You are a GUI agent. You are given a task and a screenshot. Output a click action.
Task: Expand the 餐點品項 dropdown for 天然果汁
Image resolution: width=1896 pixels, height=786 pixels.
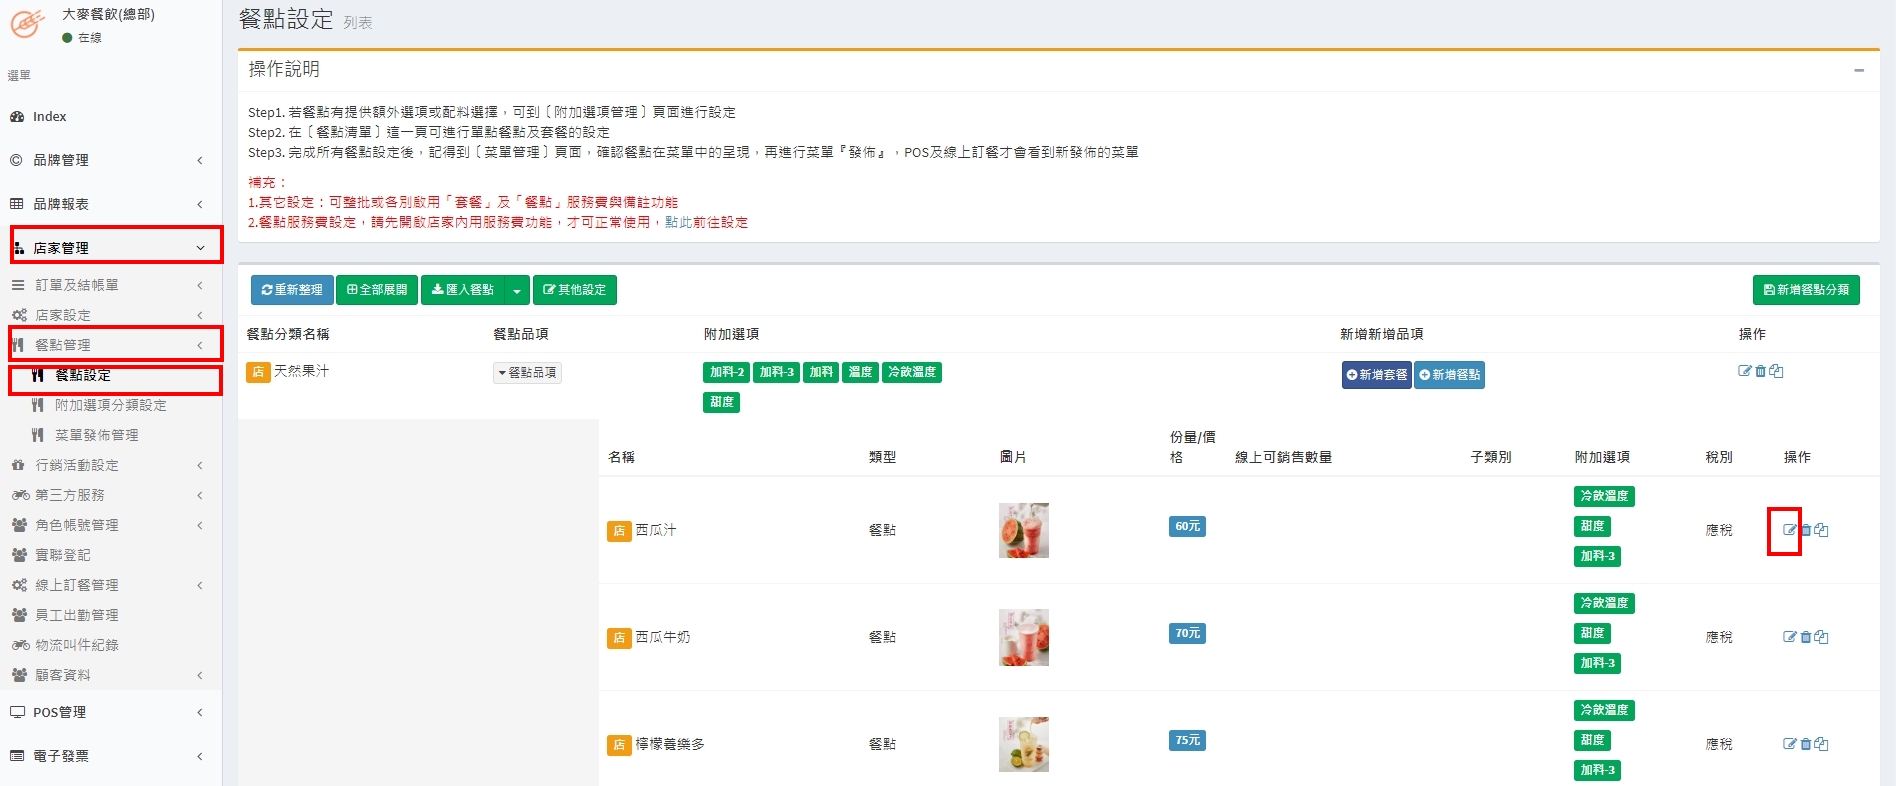[528, 373]
